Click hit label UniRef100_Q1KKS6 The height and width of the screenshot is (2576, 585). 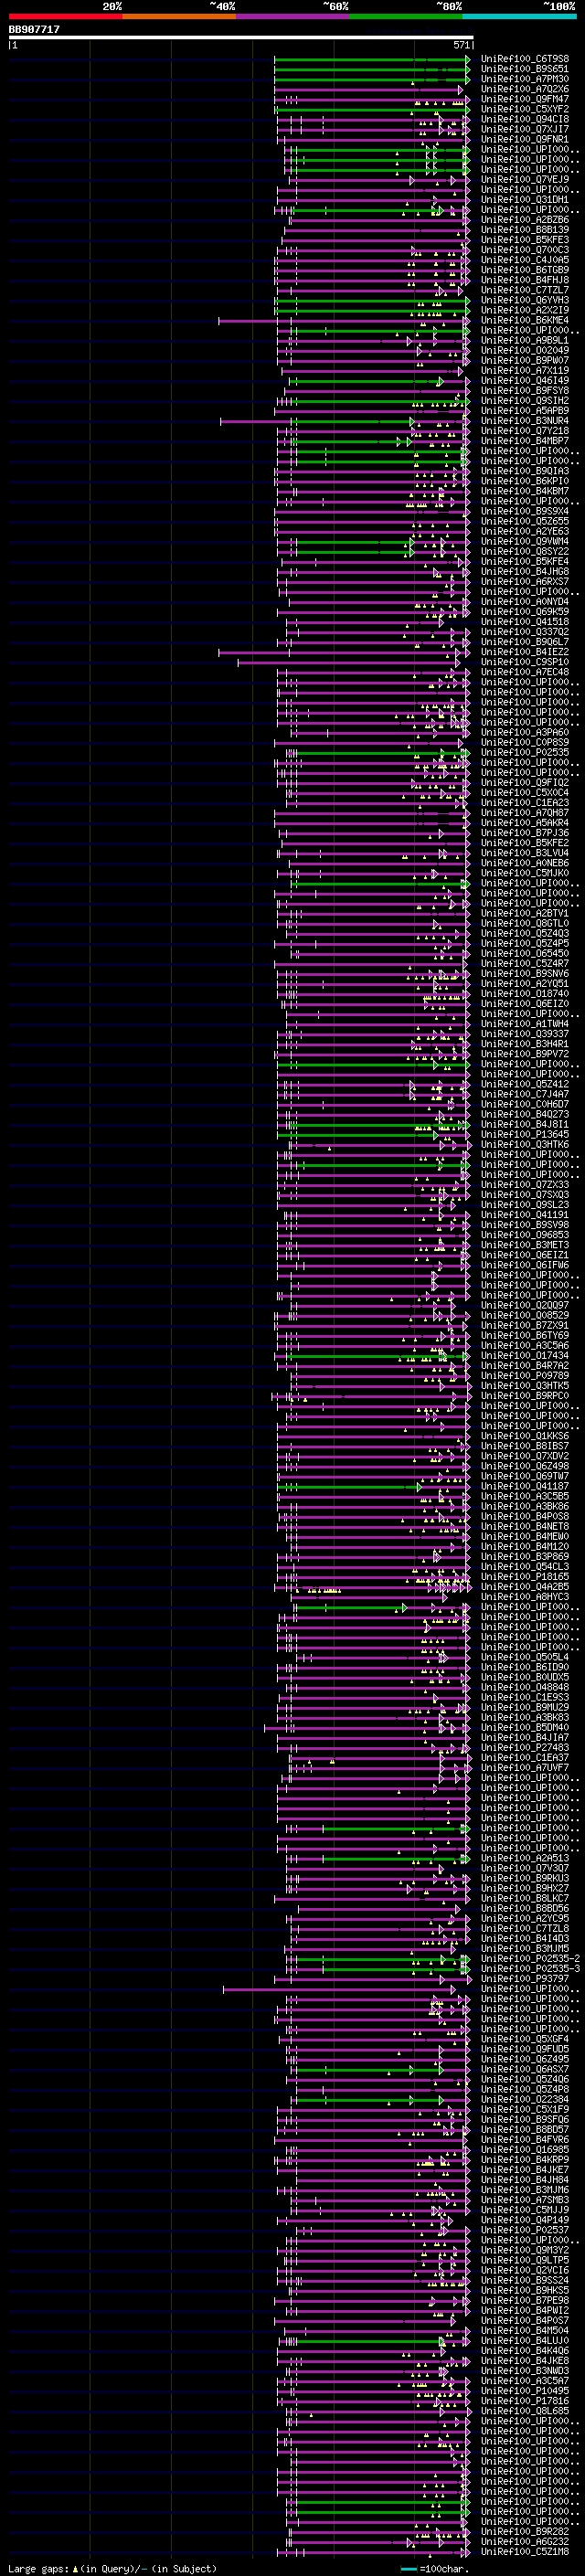point(525,1436)
